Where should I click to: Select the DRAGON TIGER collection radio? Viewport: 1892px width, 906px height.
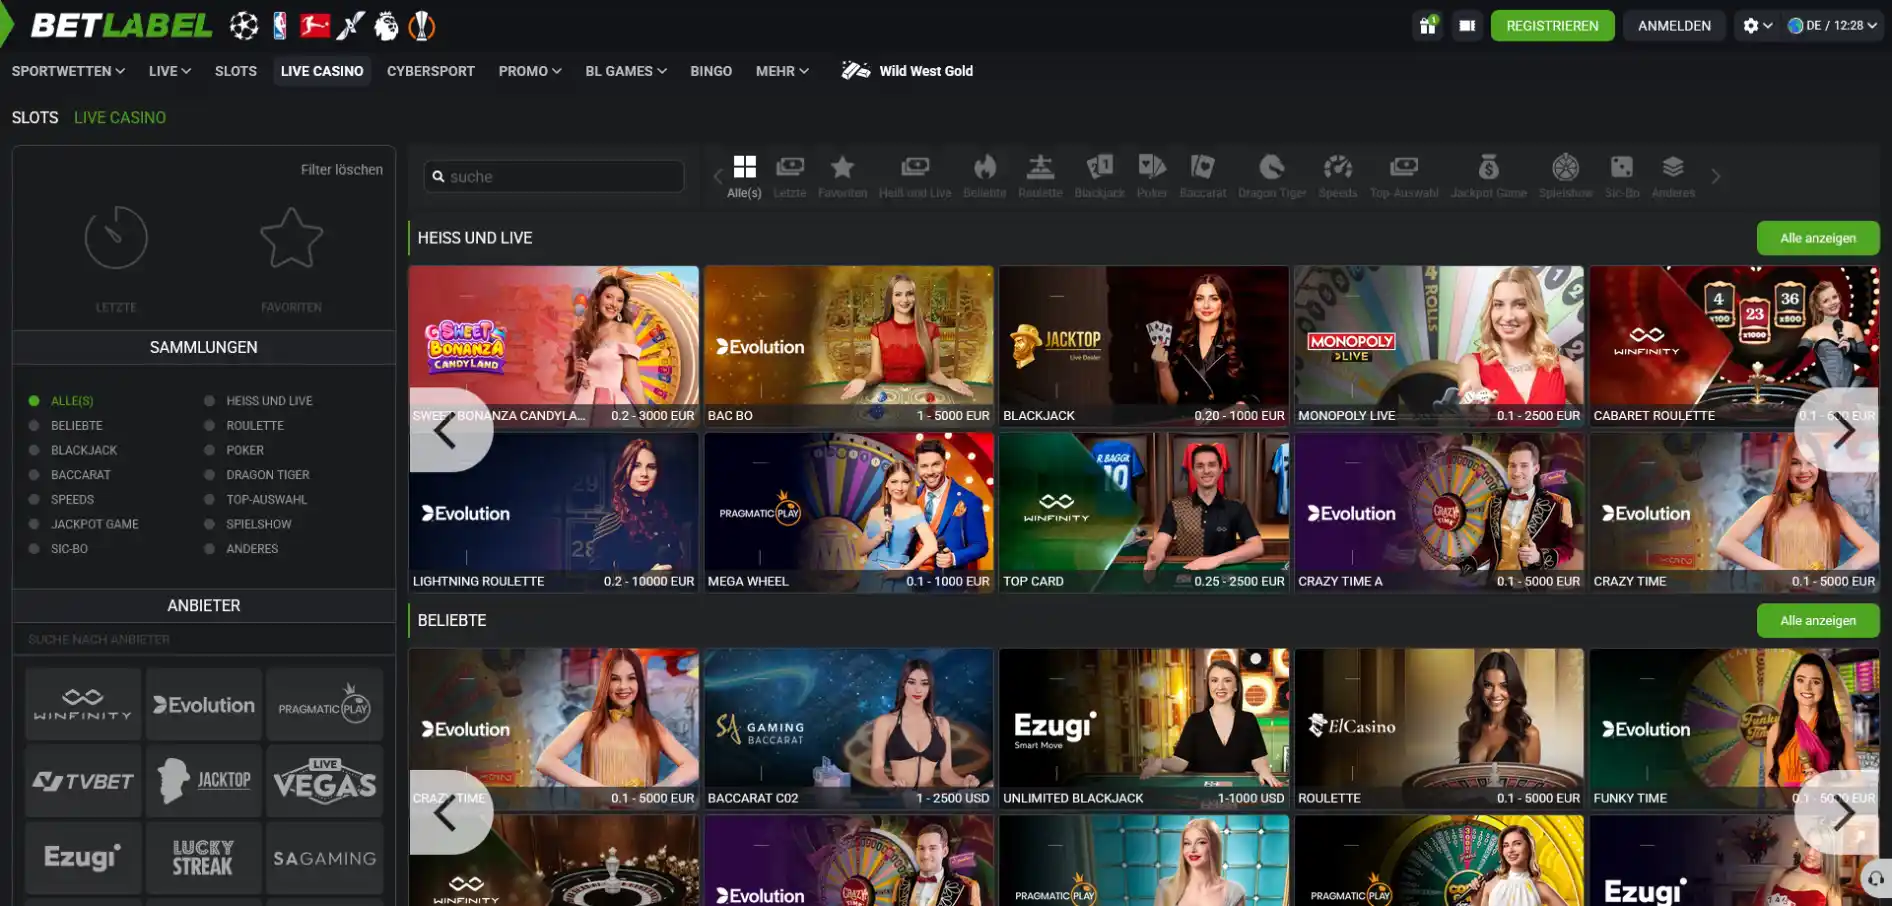point(209,475)
